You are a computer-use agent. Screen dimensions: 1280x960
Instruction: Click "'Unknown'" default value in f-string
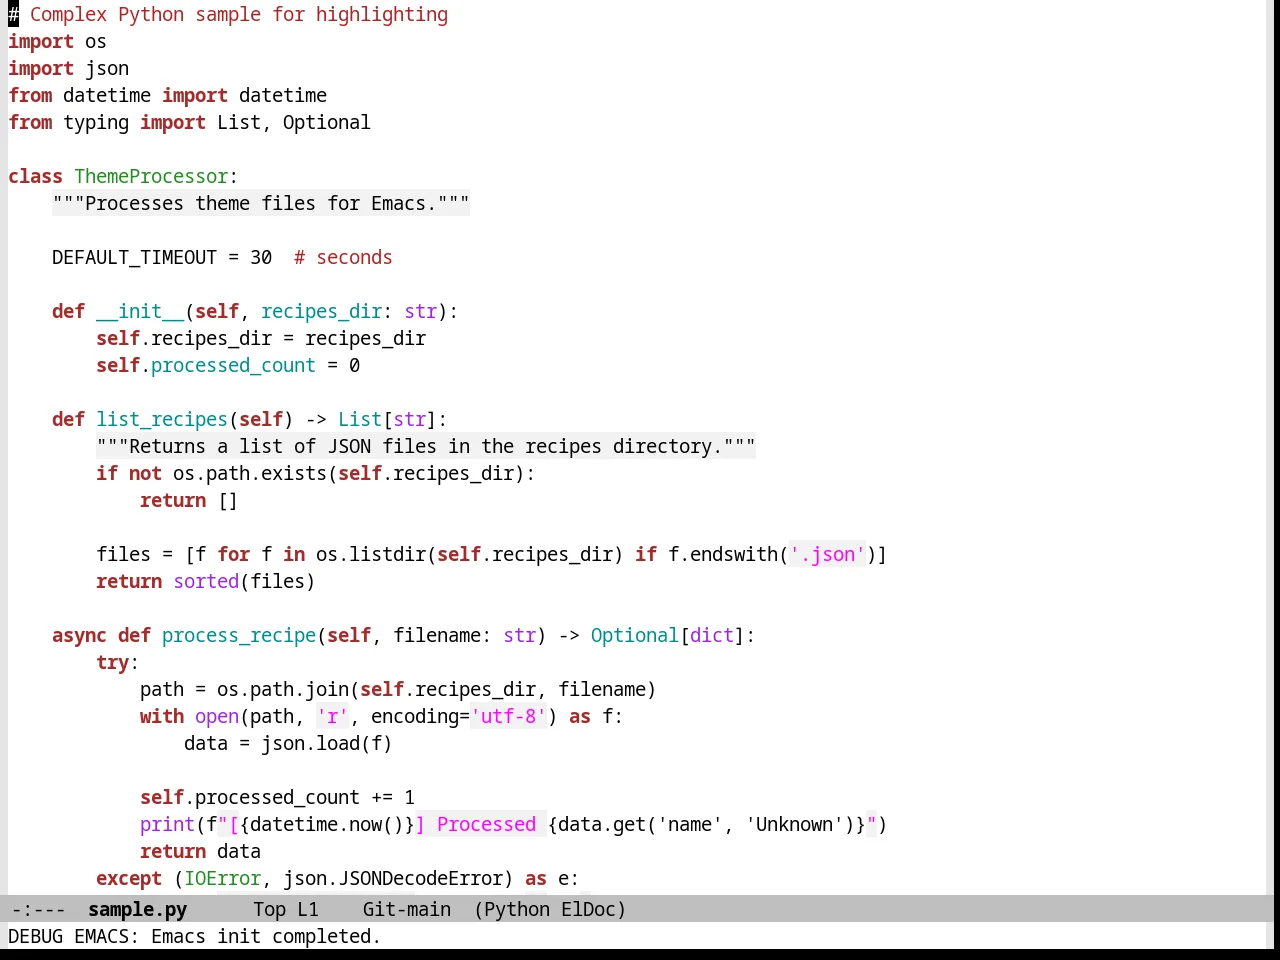click(794, 824)
